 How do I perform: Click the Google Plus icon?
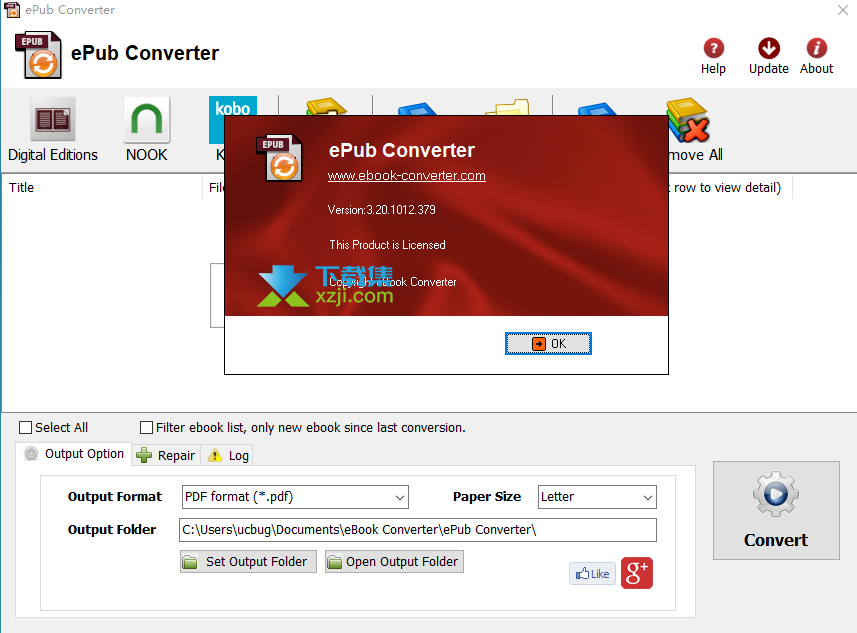pos(637,573)
